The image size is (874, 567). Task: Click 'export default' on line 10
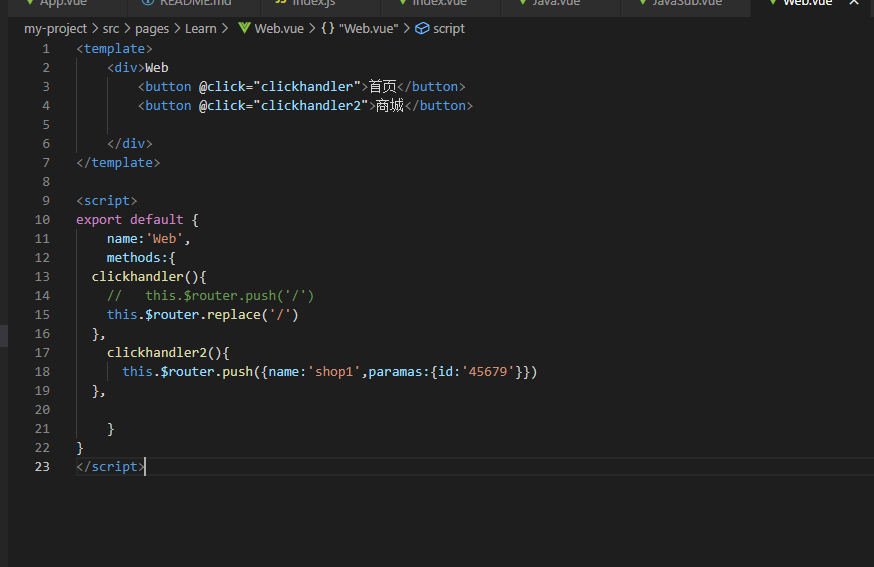[130, 220]
